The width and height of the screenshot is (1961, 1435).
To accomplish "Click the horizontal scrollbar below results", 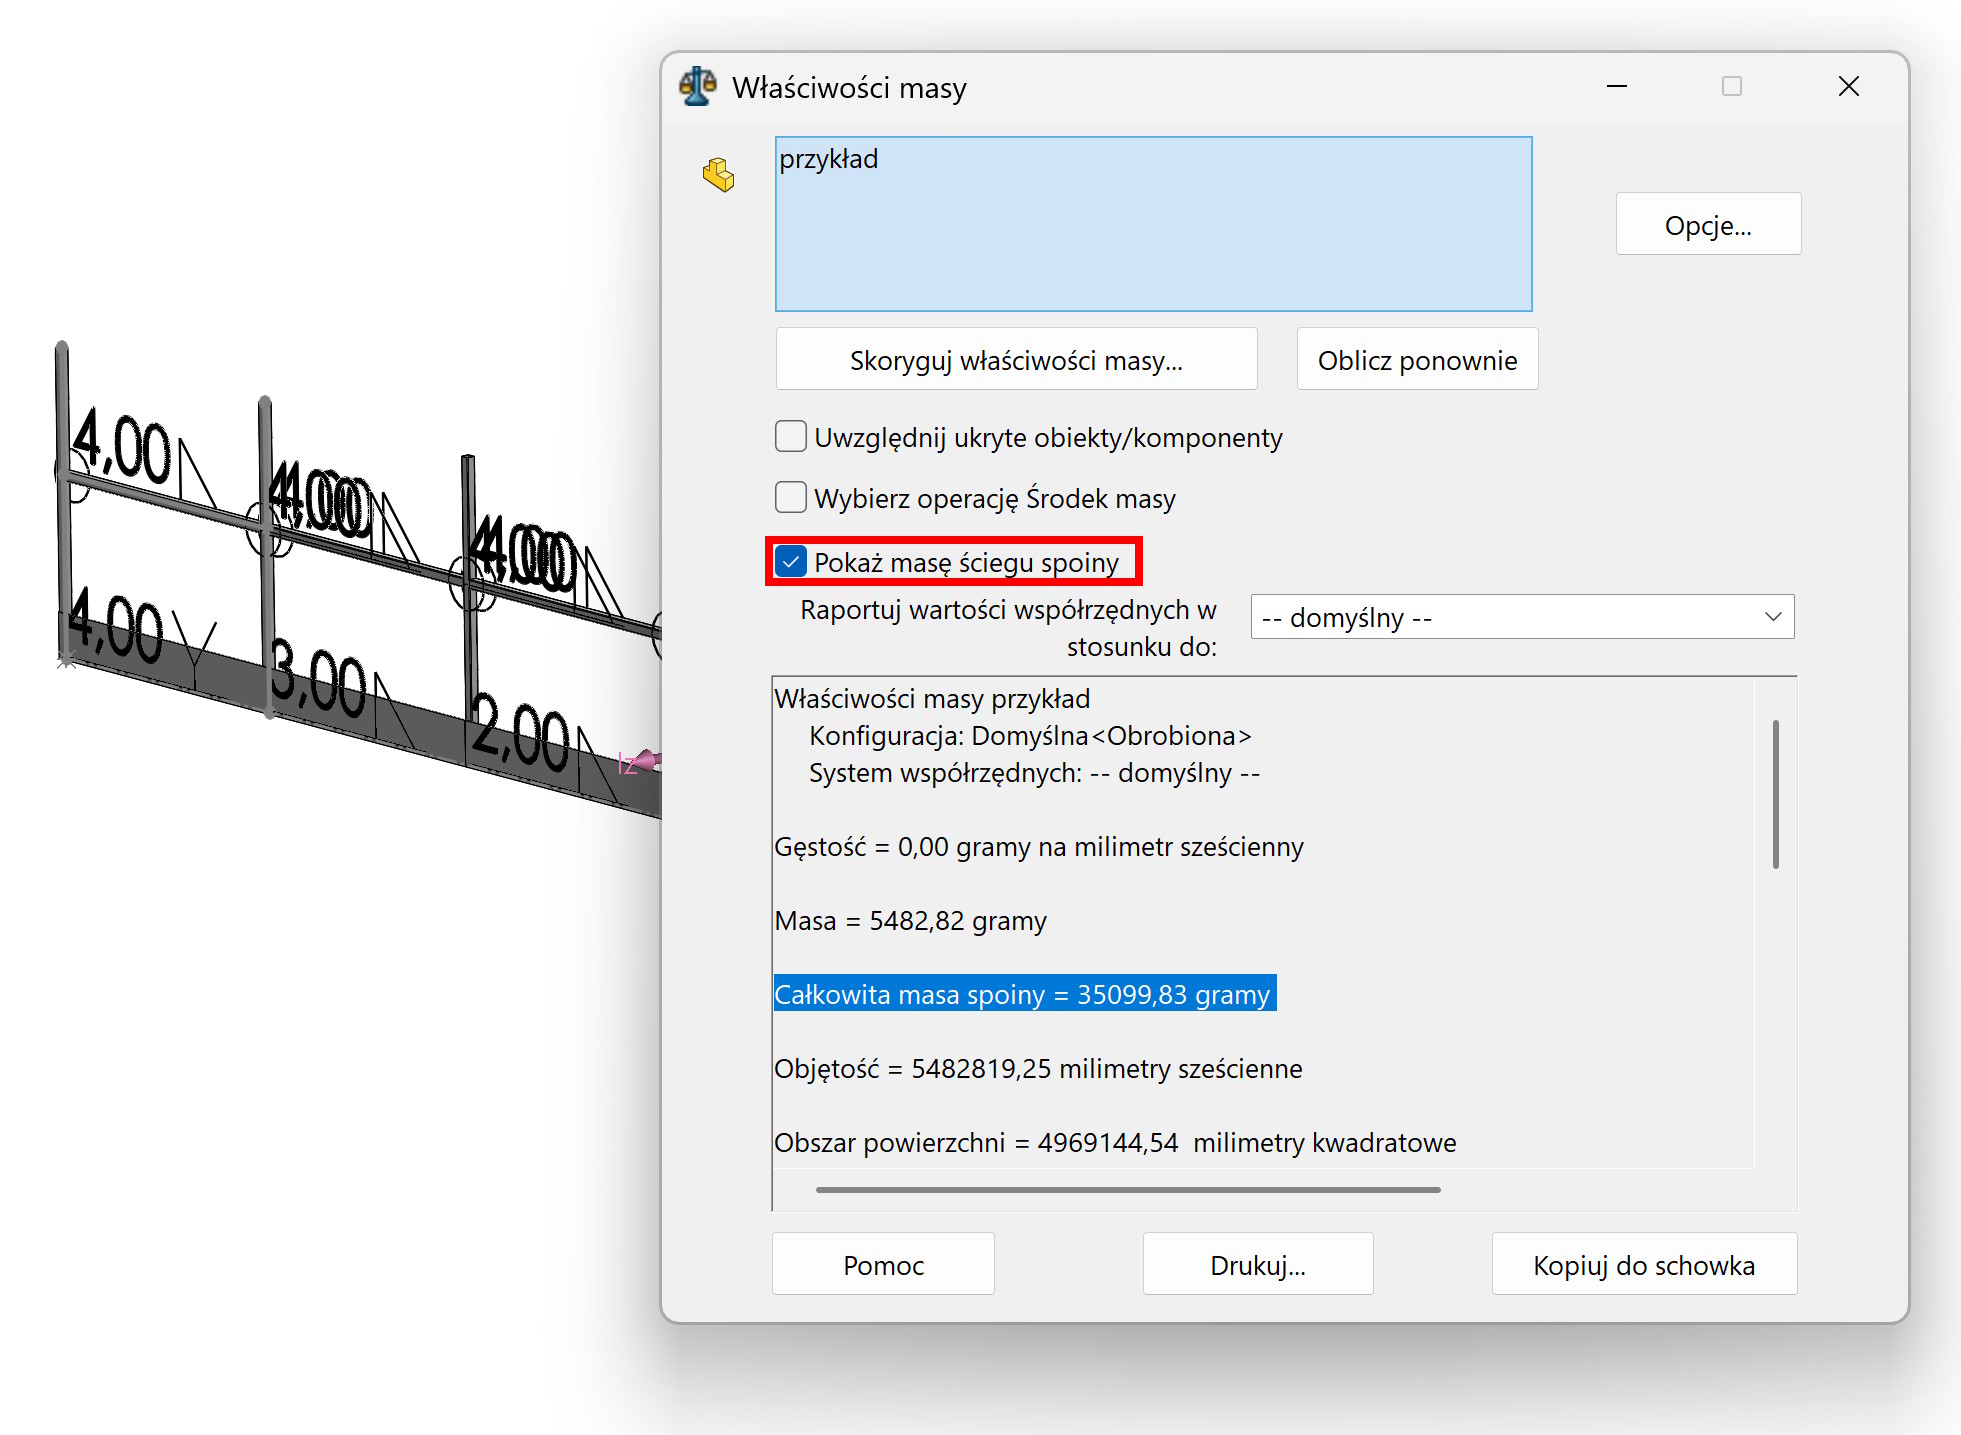I will tap(1127, 1190).
